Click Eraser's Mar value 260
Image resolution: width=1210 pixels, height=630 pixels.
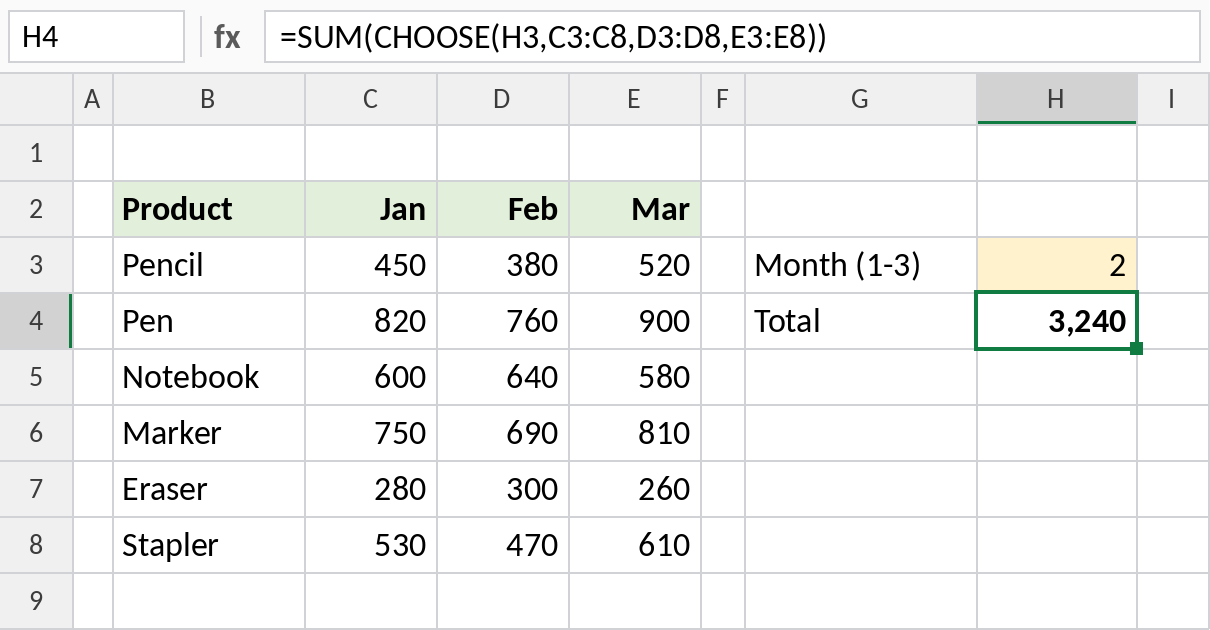(635, 489)
